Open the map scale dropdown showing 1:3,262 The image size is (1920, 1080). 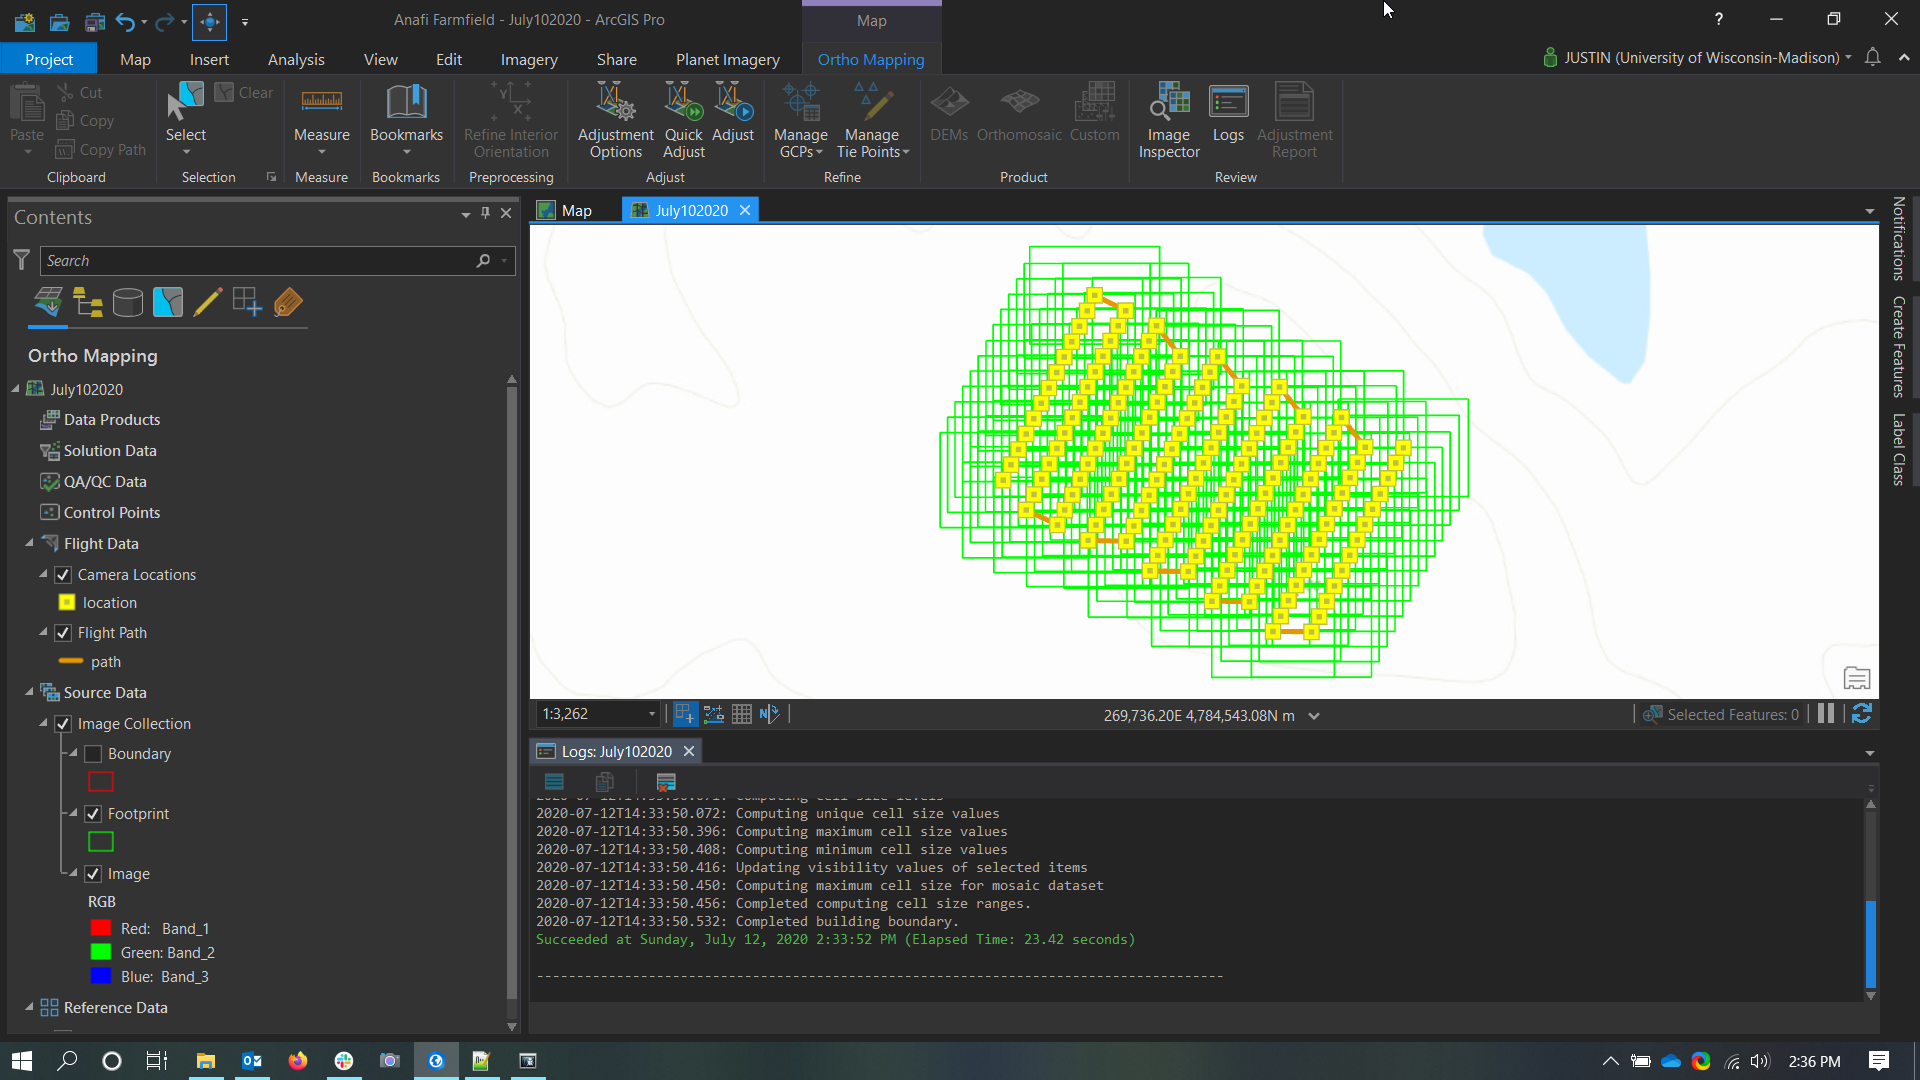(x=652, y=713)
